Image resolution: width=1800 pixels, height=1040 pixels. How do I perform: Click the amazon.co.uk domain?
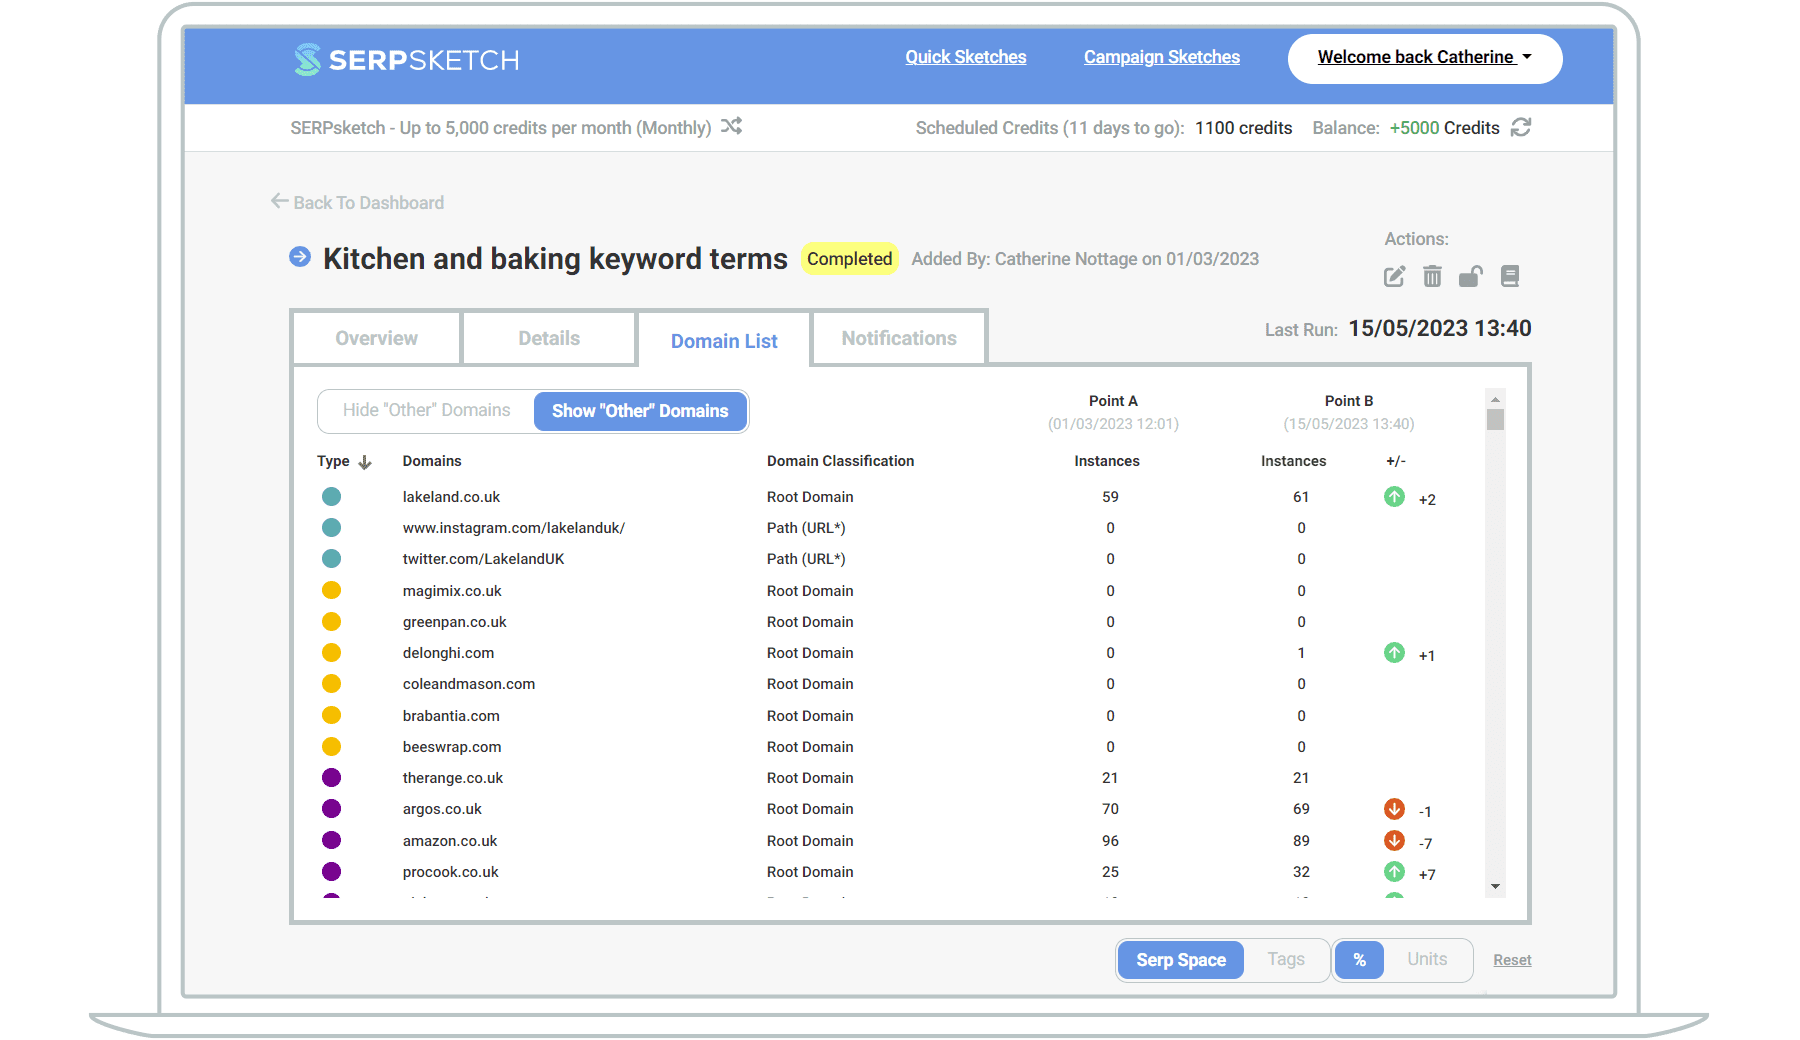pos(449,841)
